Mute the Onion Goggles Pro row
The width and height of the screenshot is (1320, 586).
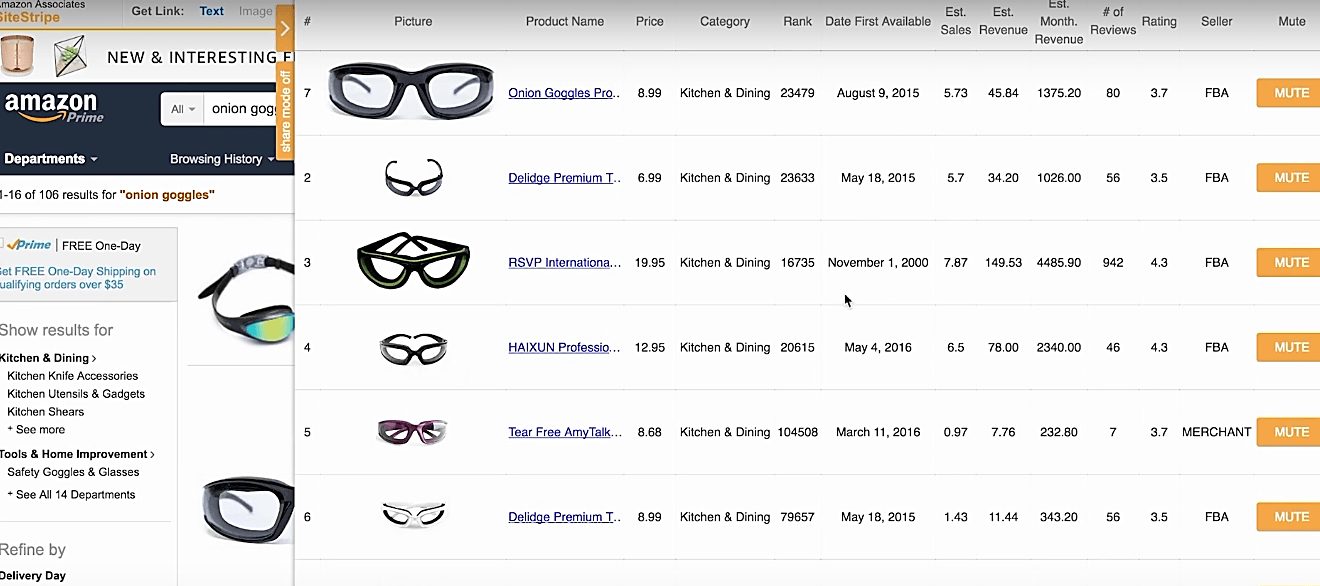[1290, 93]
